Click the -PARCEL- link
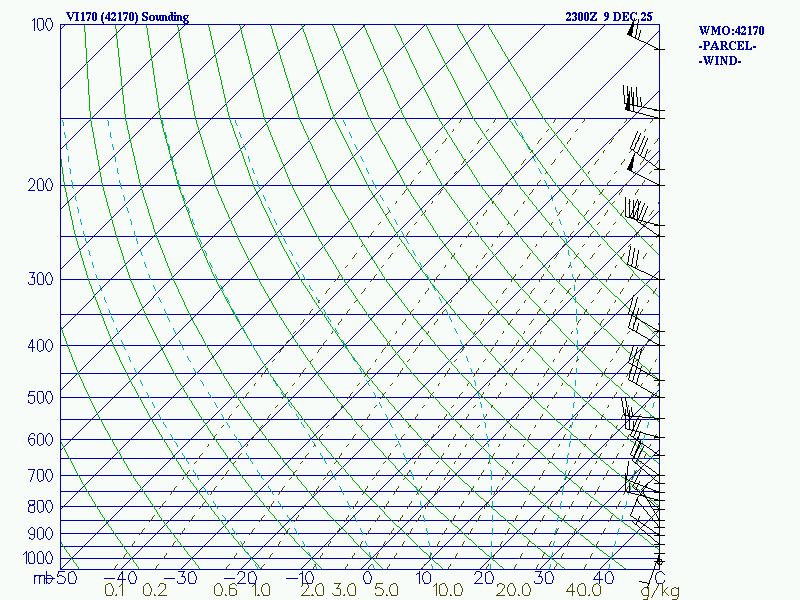 point(727,46)
